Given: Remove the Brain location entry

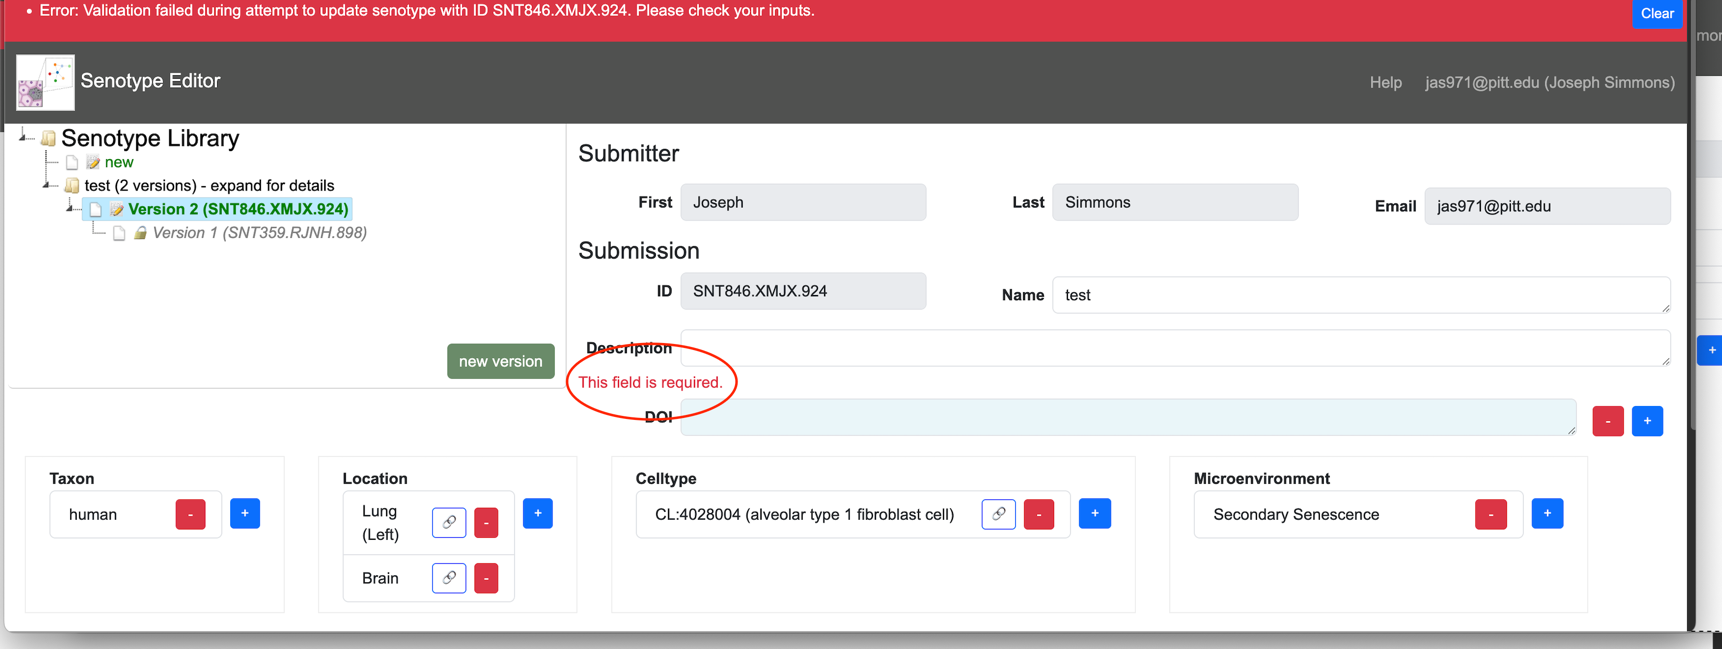Looking at the screenshot, I should pos(486,578).
